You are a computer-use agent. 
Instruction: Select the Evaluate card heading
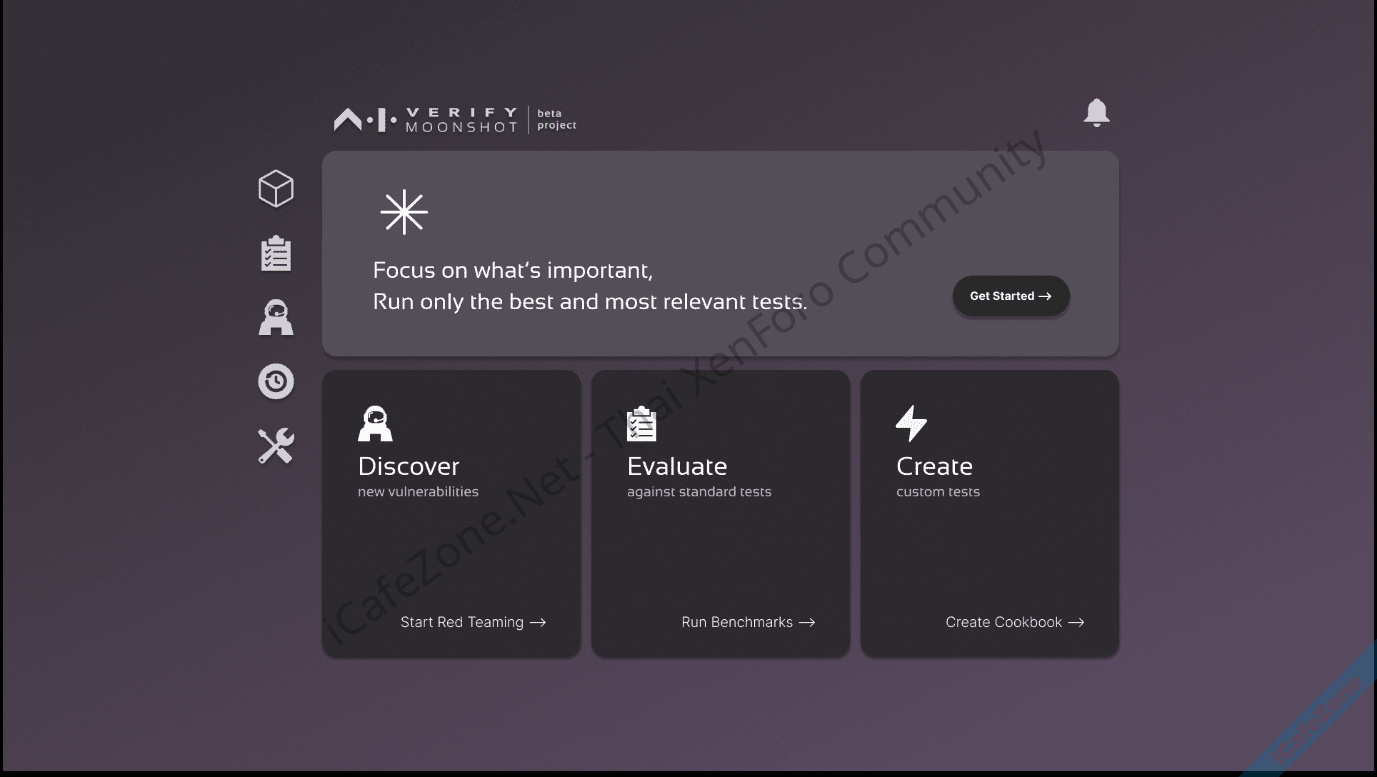677,466
